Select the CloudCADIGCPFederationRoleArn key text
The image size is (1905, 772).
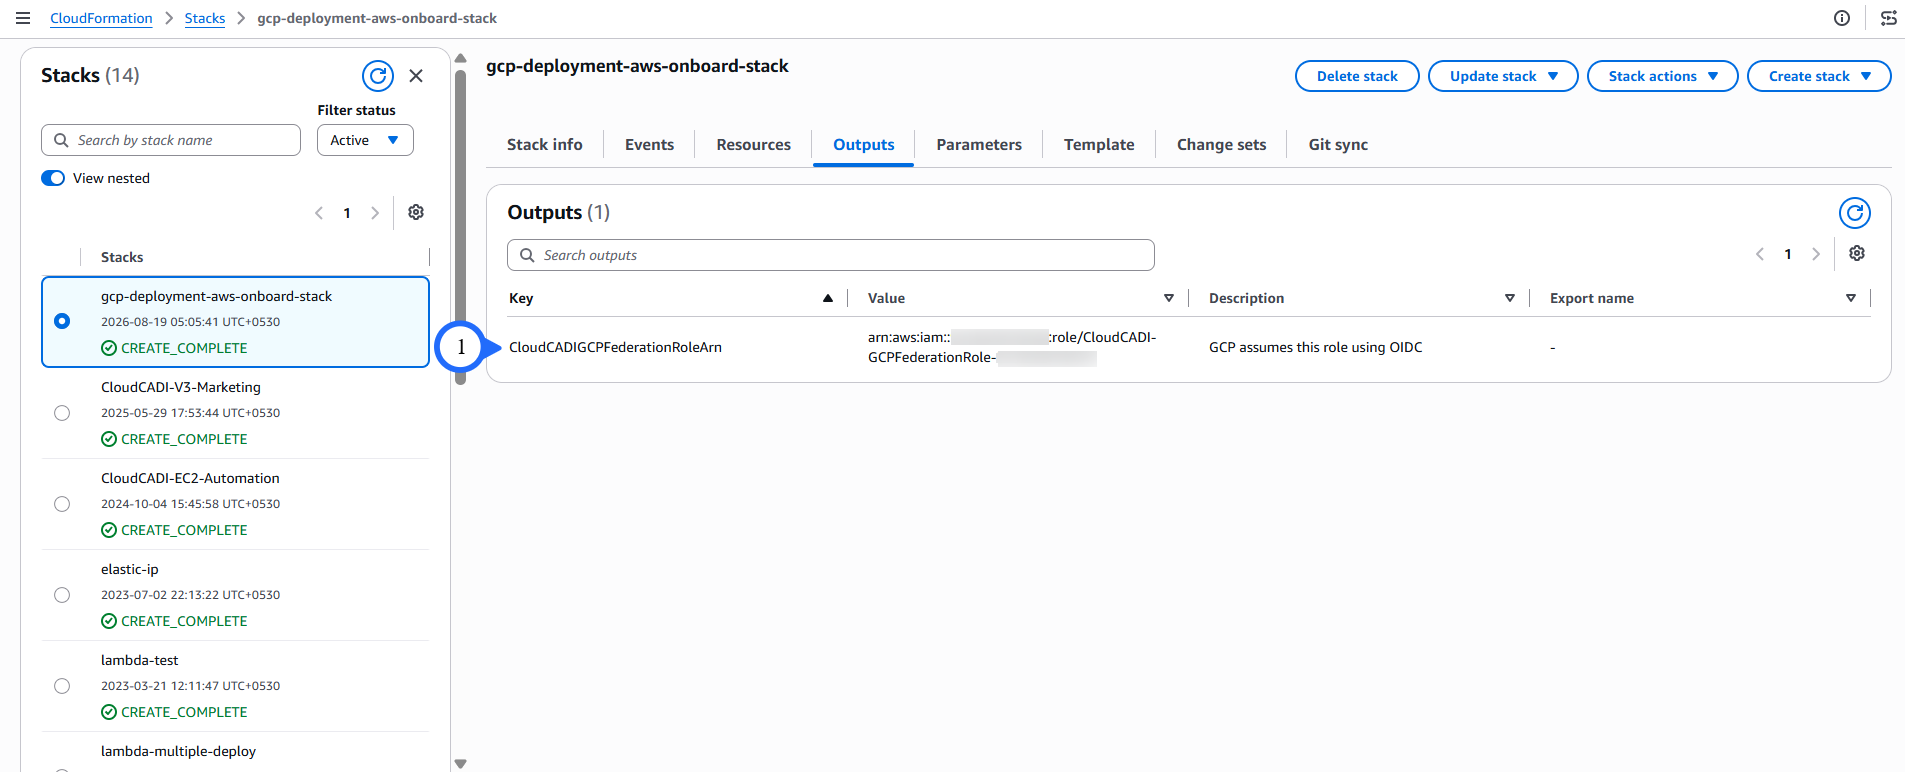(x=615, y=347)
